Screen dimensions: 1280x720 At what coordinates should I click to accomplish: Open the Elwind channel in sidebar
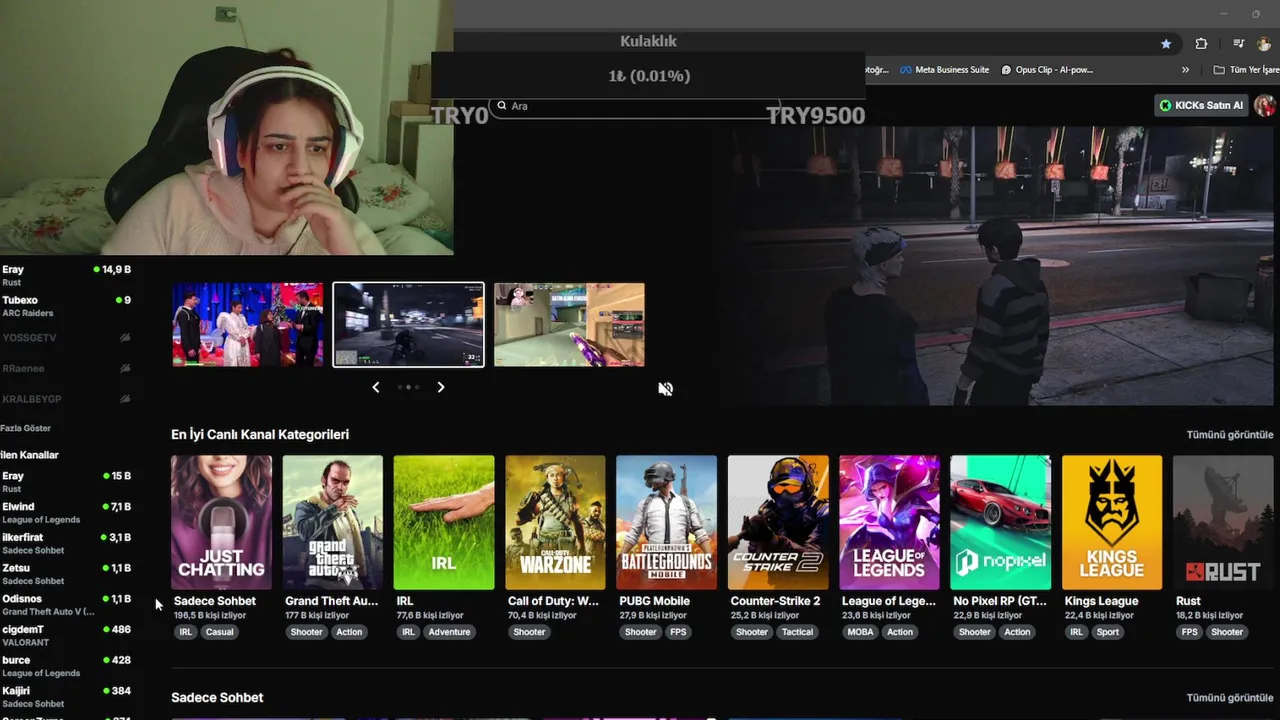(x=66, y=513)
